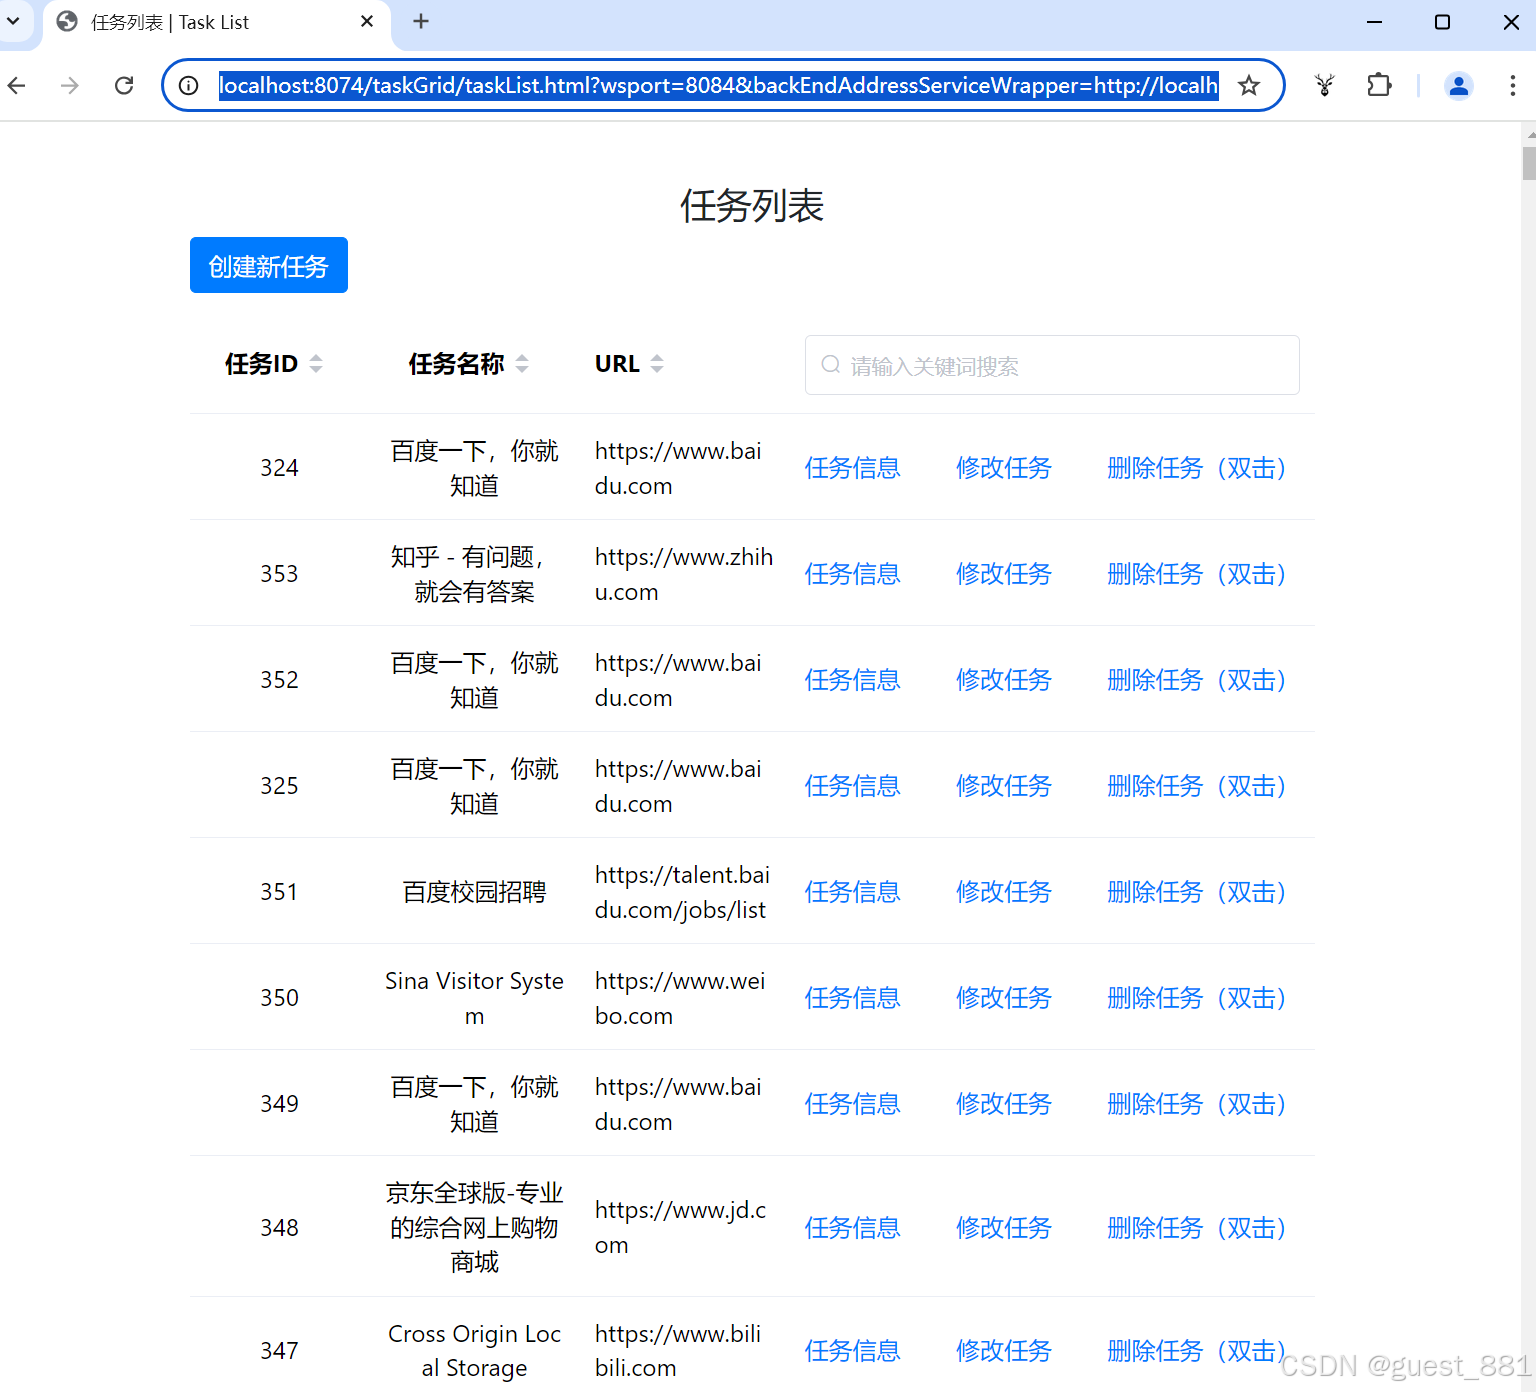View site information icon in address bar

click(x=188, y=86)
